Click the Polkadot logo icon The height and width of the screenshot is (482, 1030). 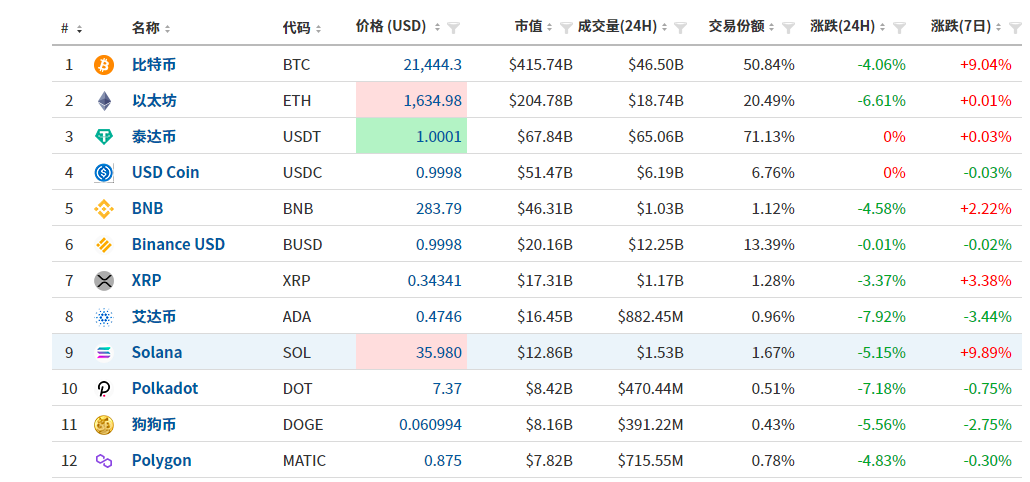point(104,389)
